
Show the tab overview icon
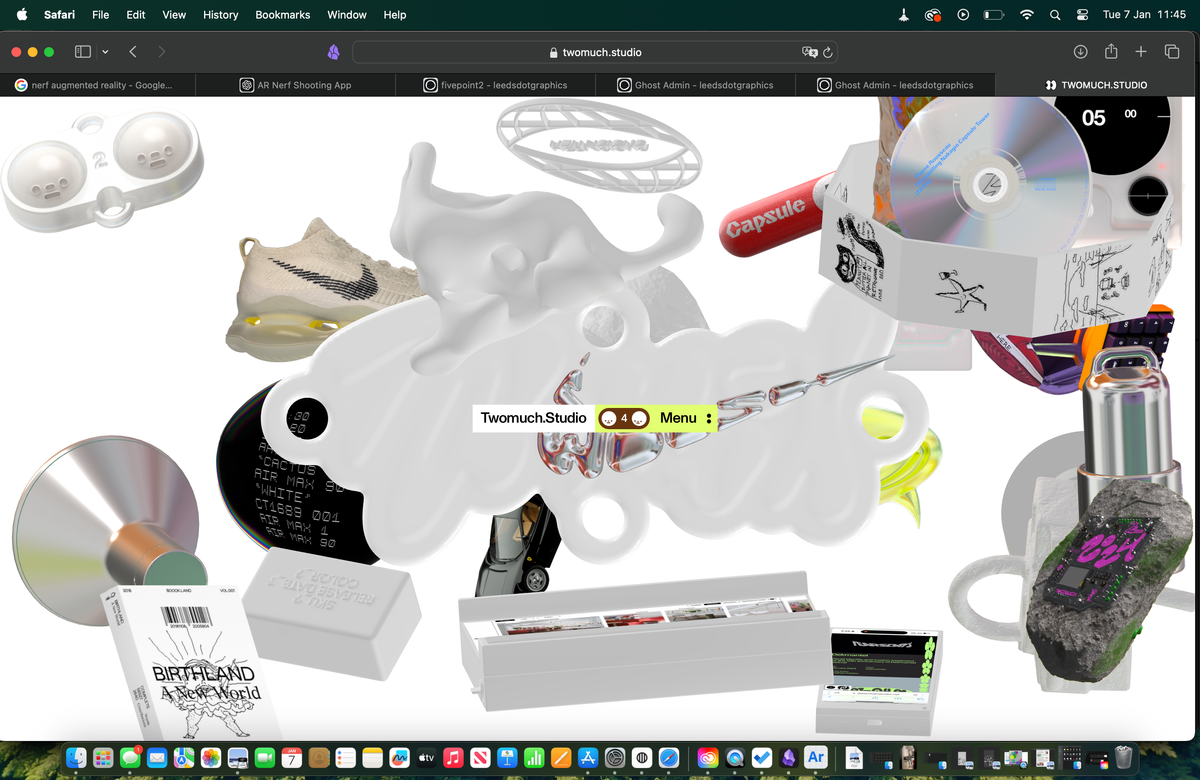click(1172, 52)
